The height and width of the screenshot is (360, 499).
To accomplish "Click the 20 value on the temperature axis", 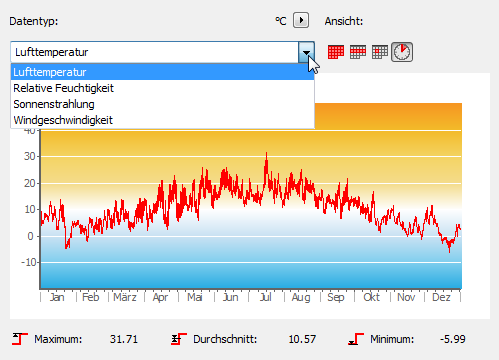I will pos(30,183).
